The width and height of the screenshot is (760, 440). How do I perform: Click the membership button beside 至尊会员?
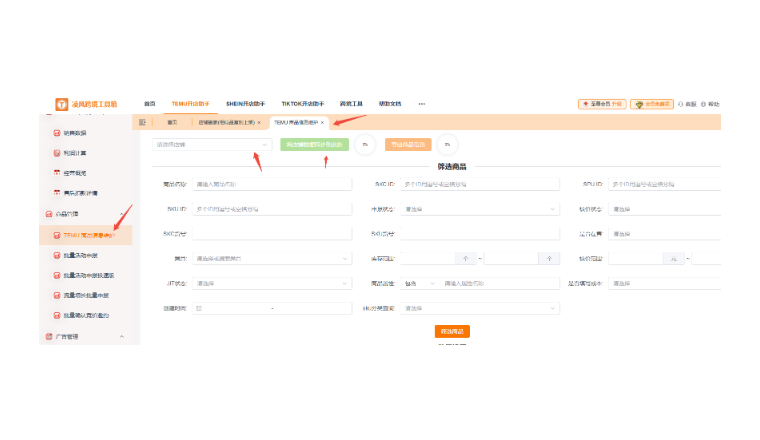pyautogui.click(x=652, y=104)
